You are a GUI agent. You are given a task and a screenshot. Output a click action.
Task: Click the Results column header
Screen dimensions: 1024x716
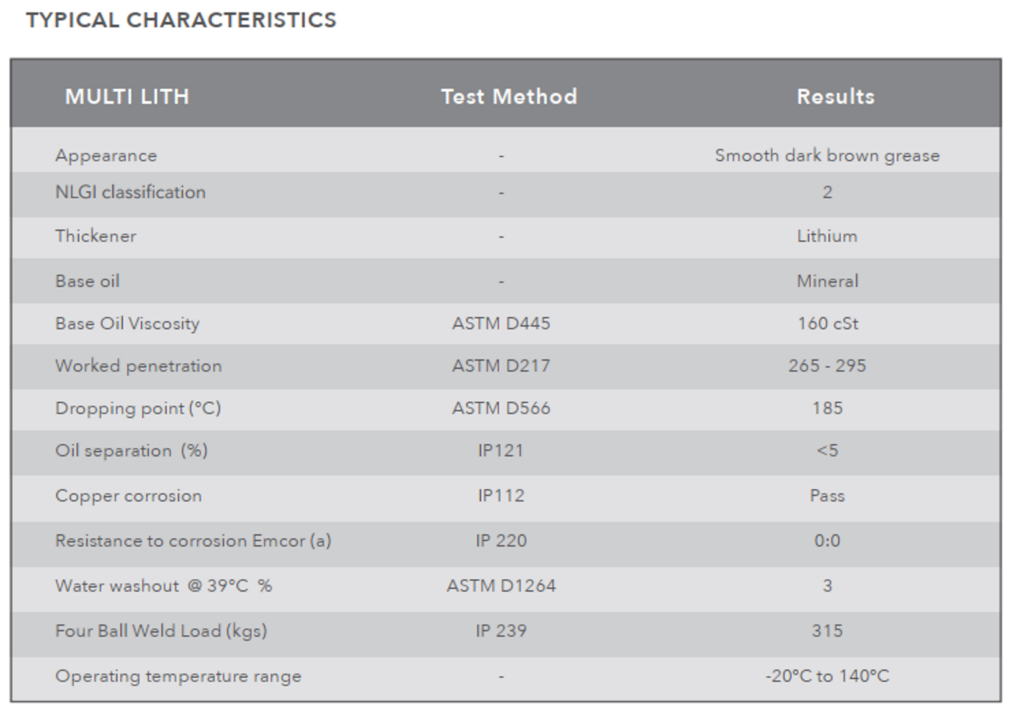[835, 97]
